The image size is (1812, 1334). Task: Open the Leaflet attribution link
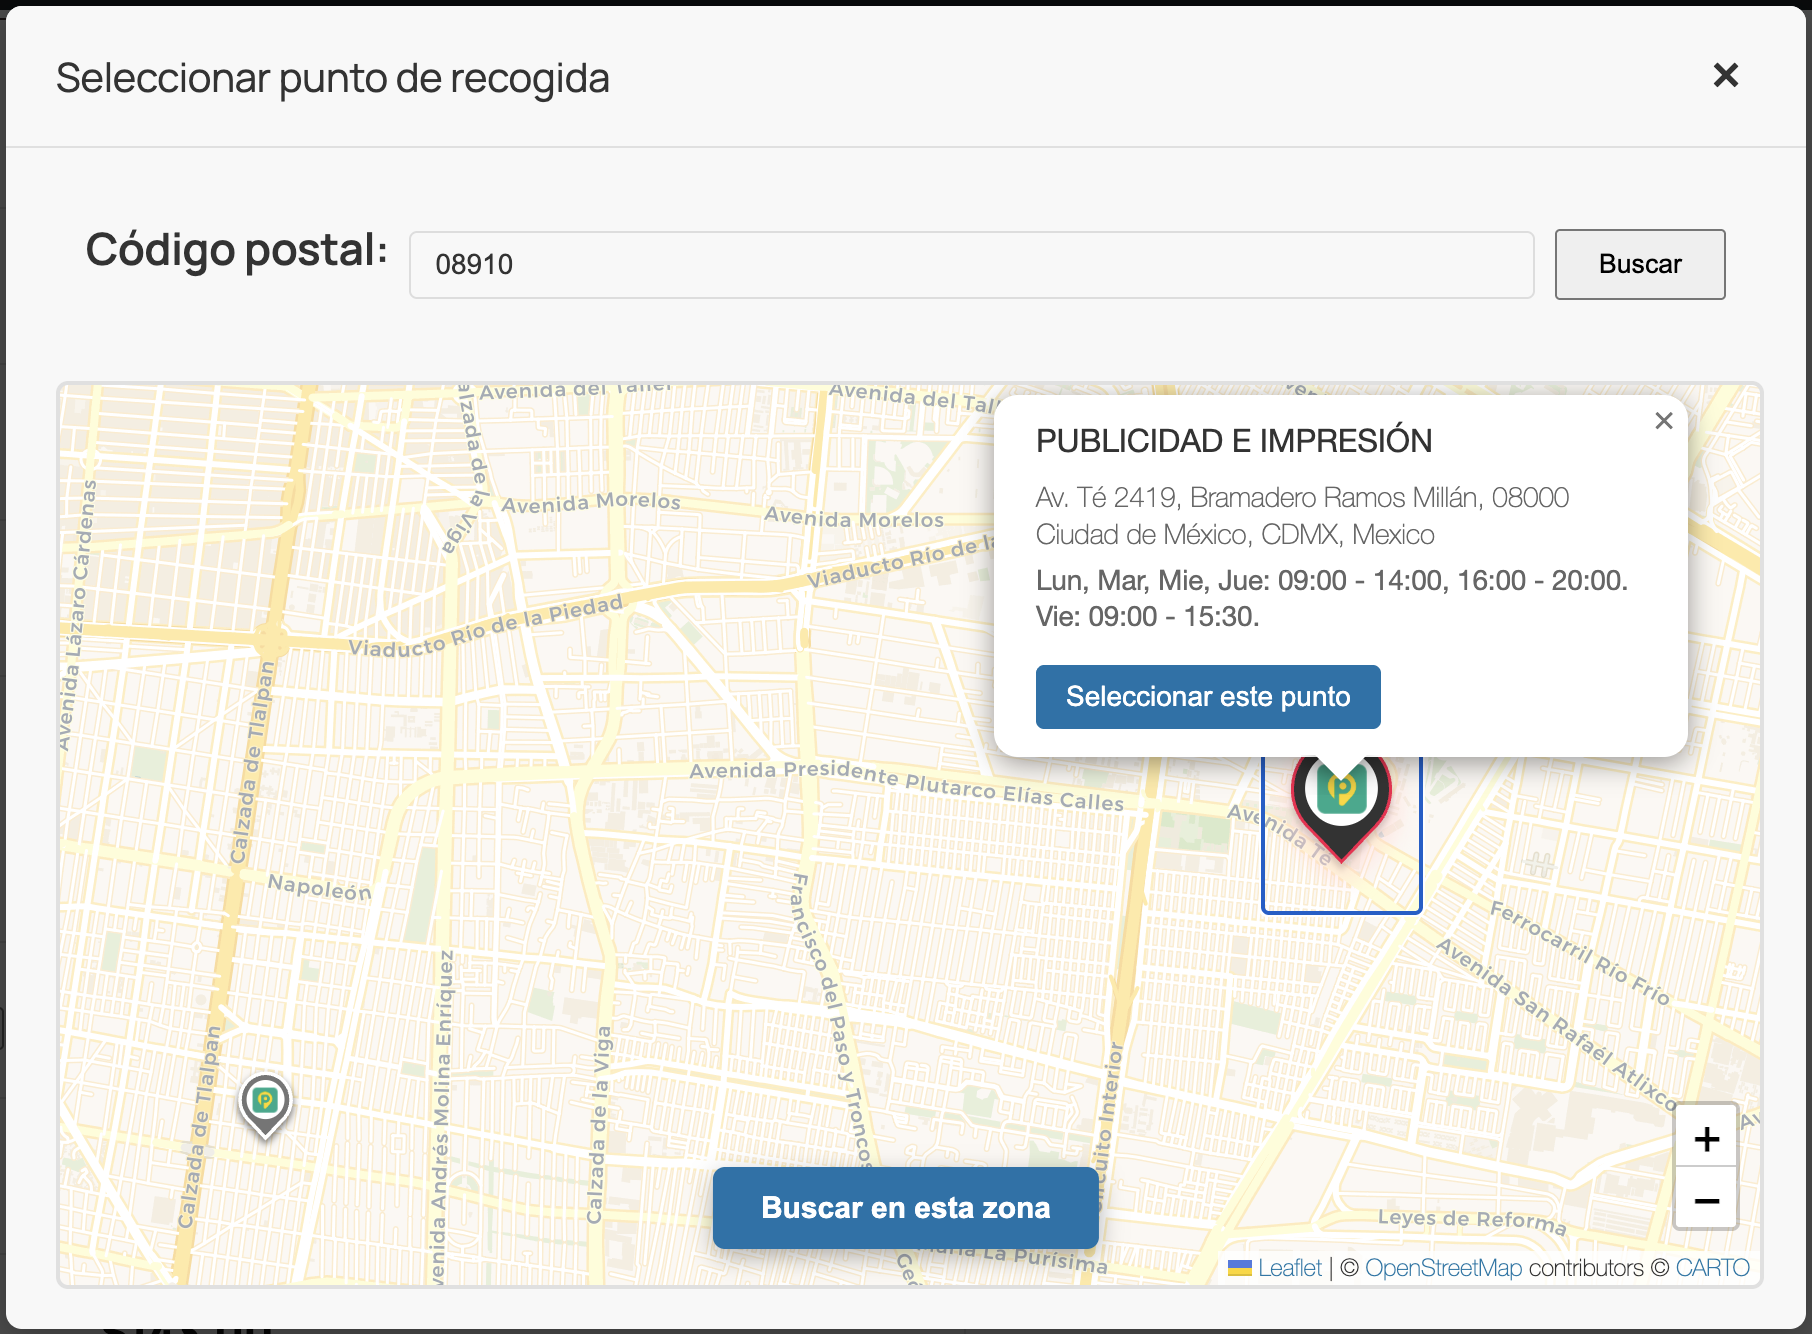coord(1290,1267)
